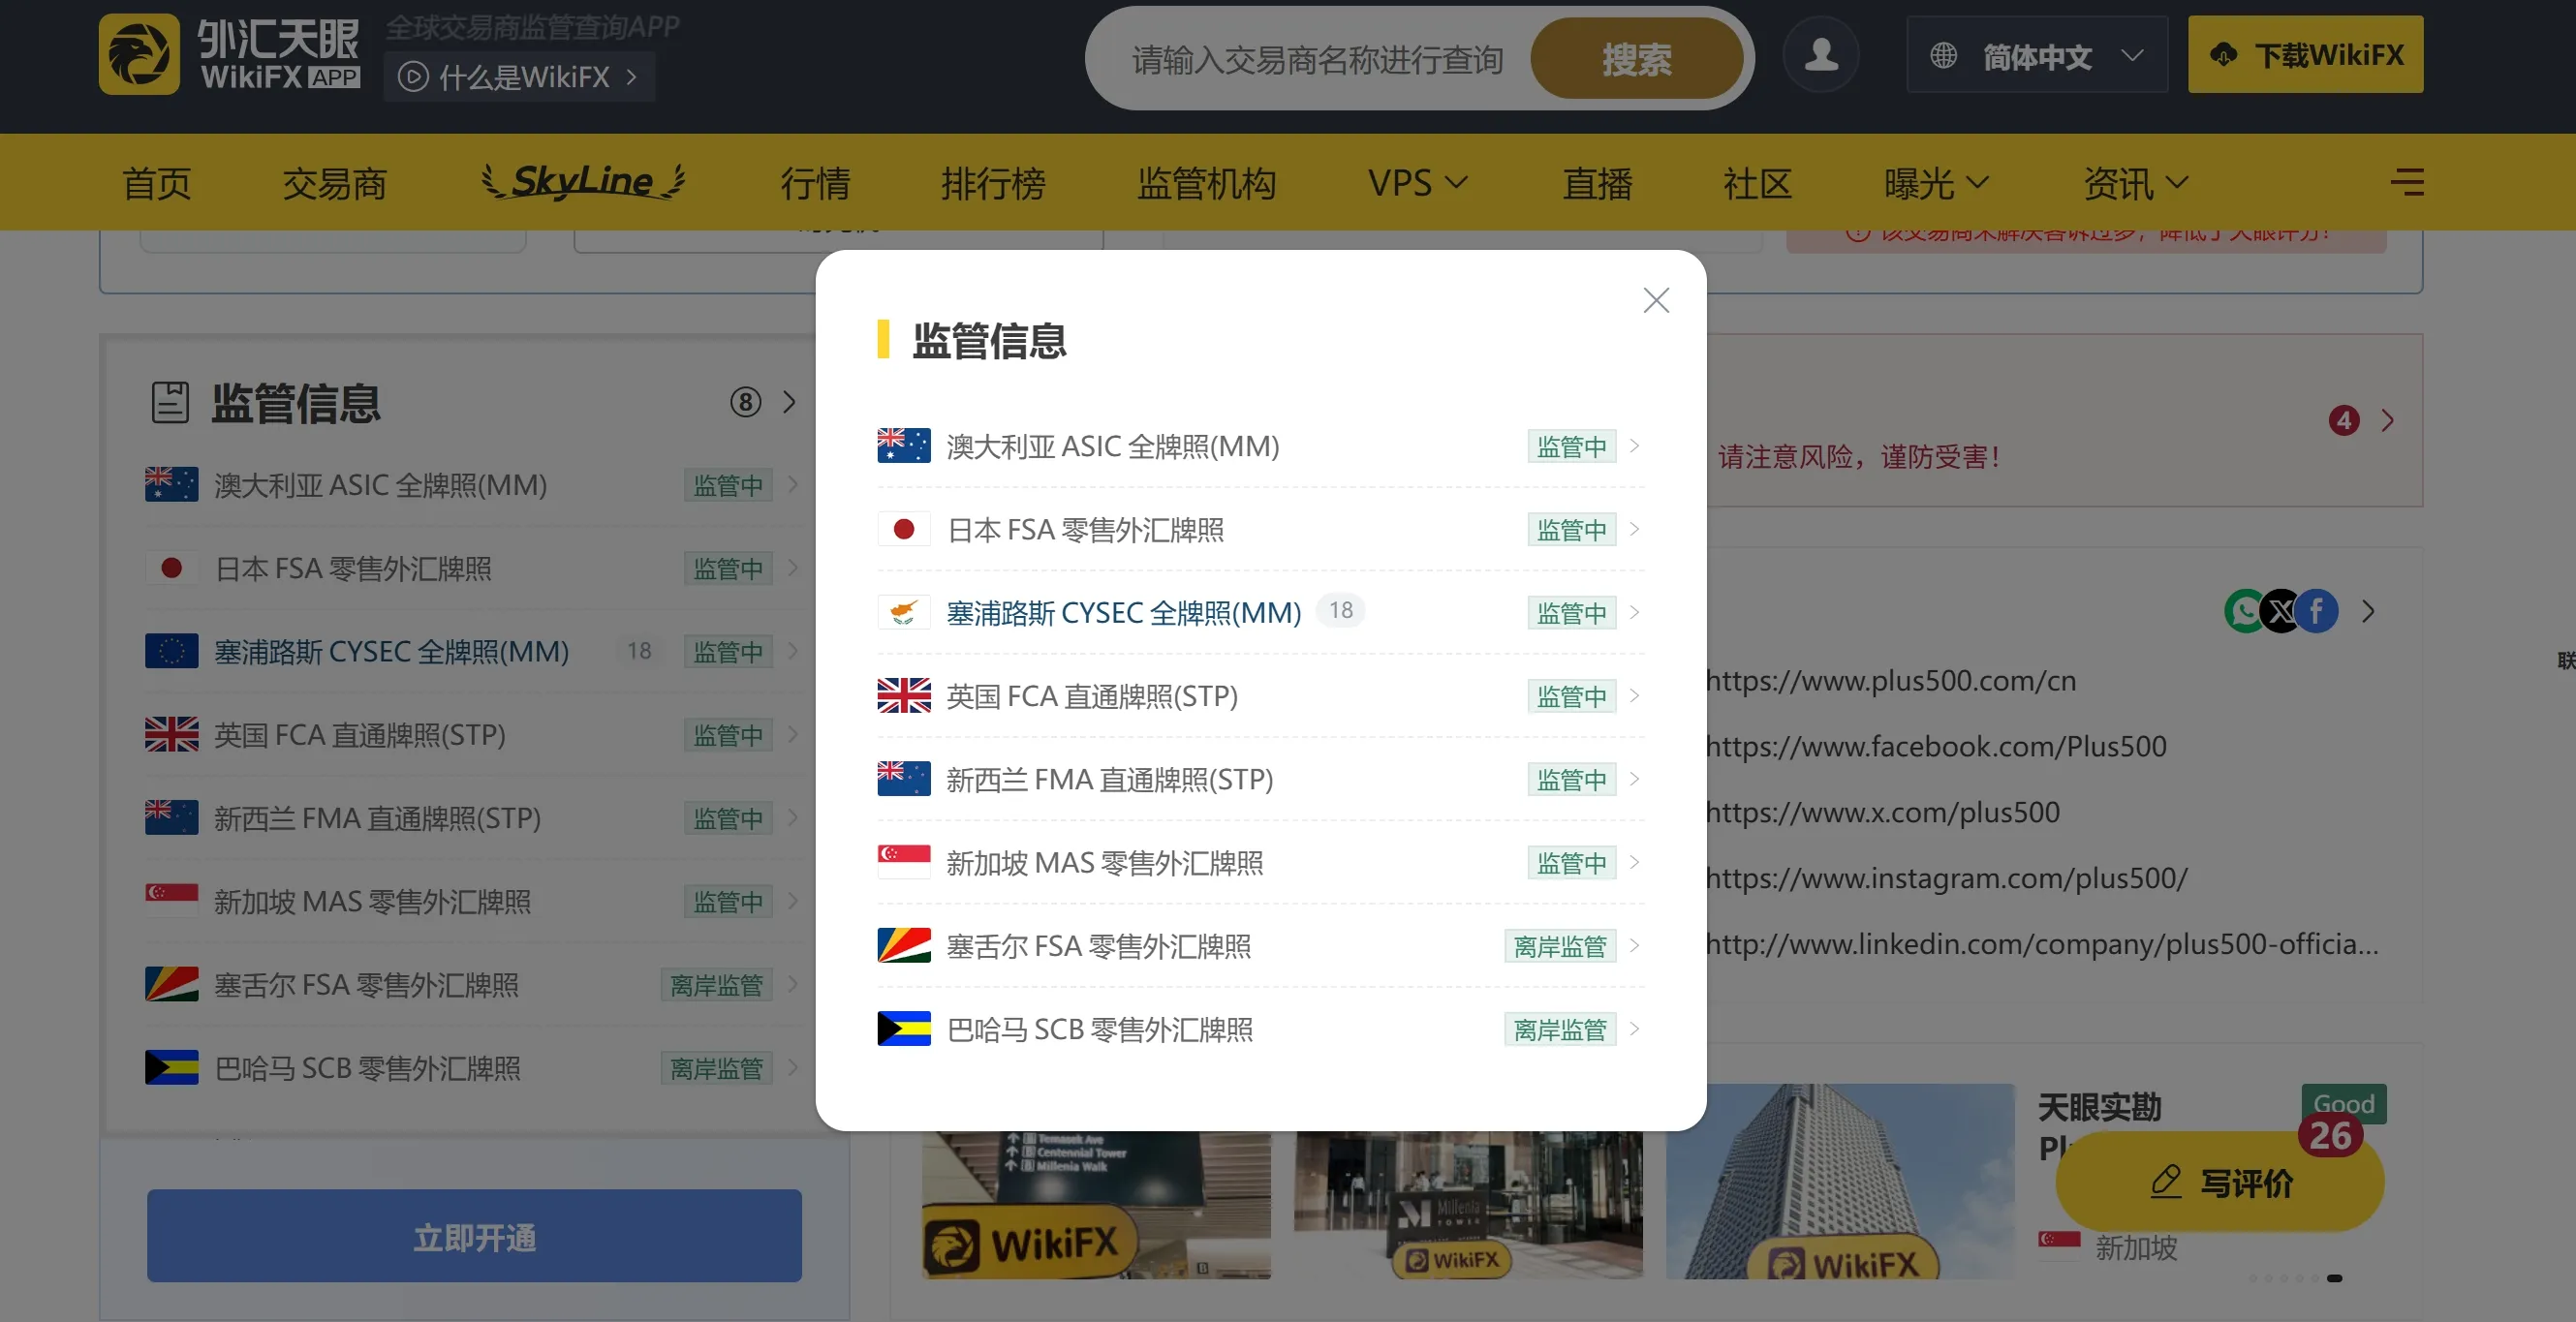Screen dimensions: 2576x1322
Task: Select 新加坡 MAS 零售外汇牌照 in popup
Action: tap(1105, 862)
